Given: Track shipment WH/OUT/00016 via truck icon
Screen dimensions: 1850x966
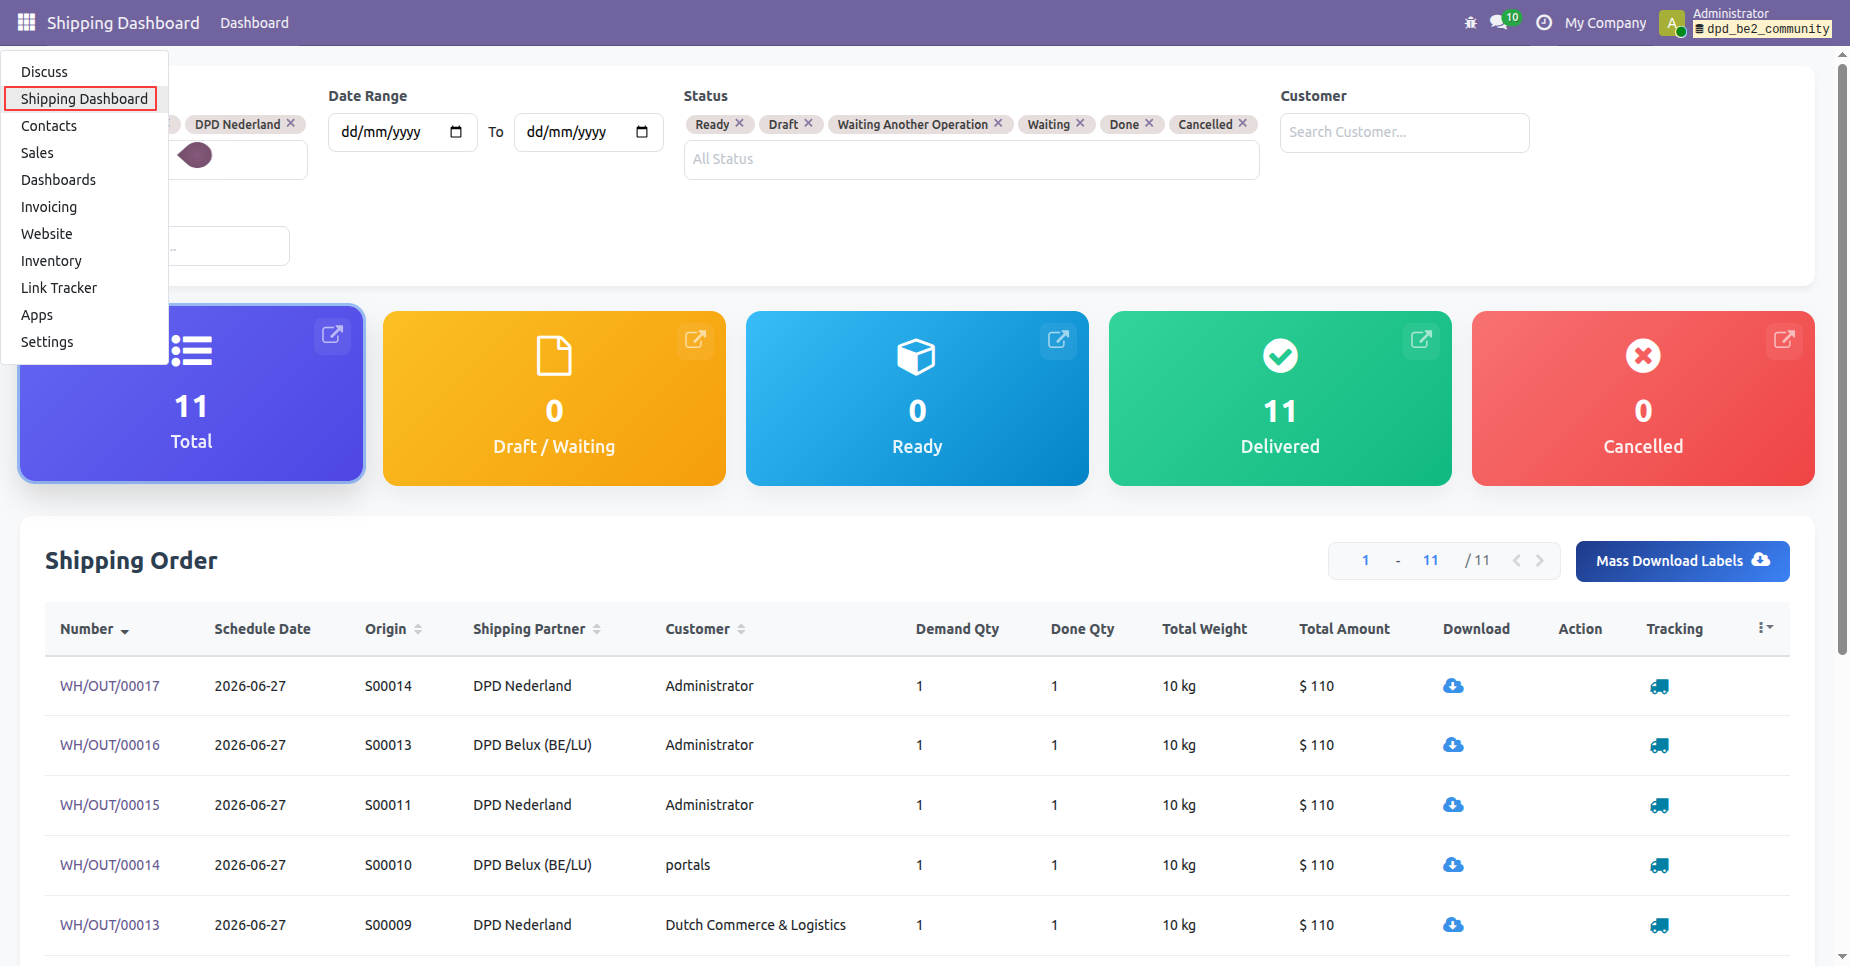Looking at the screenshot, I should click(x=1659, y=746).
